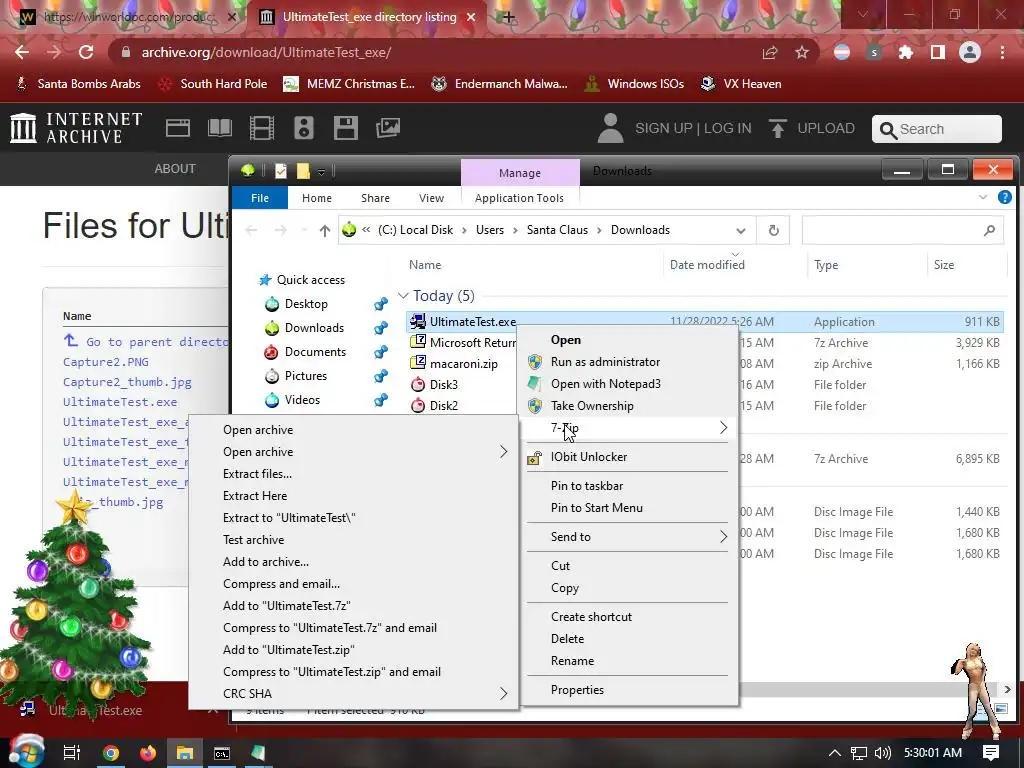1024x768 pixels.
Task: Open the Application Tools tab
Action: pos(519,198)
